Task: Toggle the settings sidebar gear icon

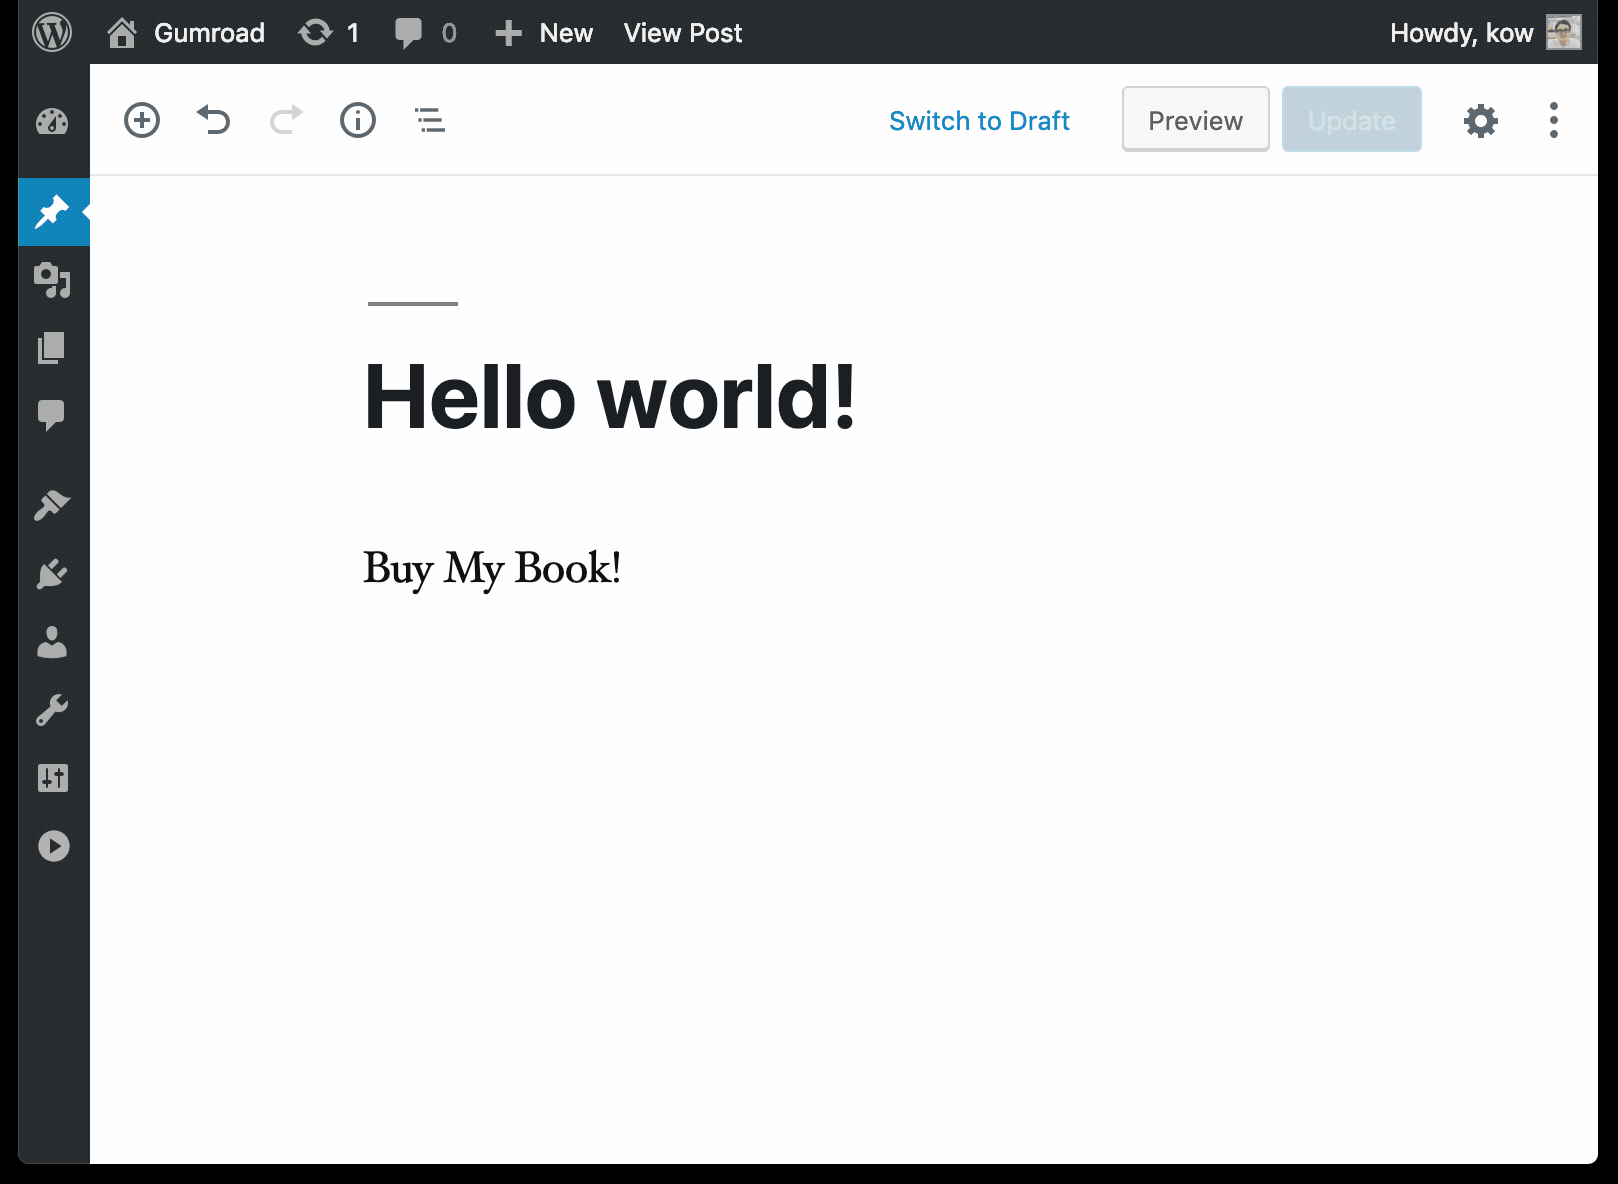Action: [1480, 121]
